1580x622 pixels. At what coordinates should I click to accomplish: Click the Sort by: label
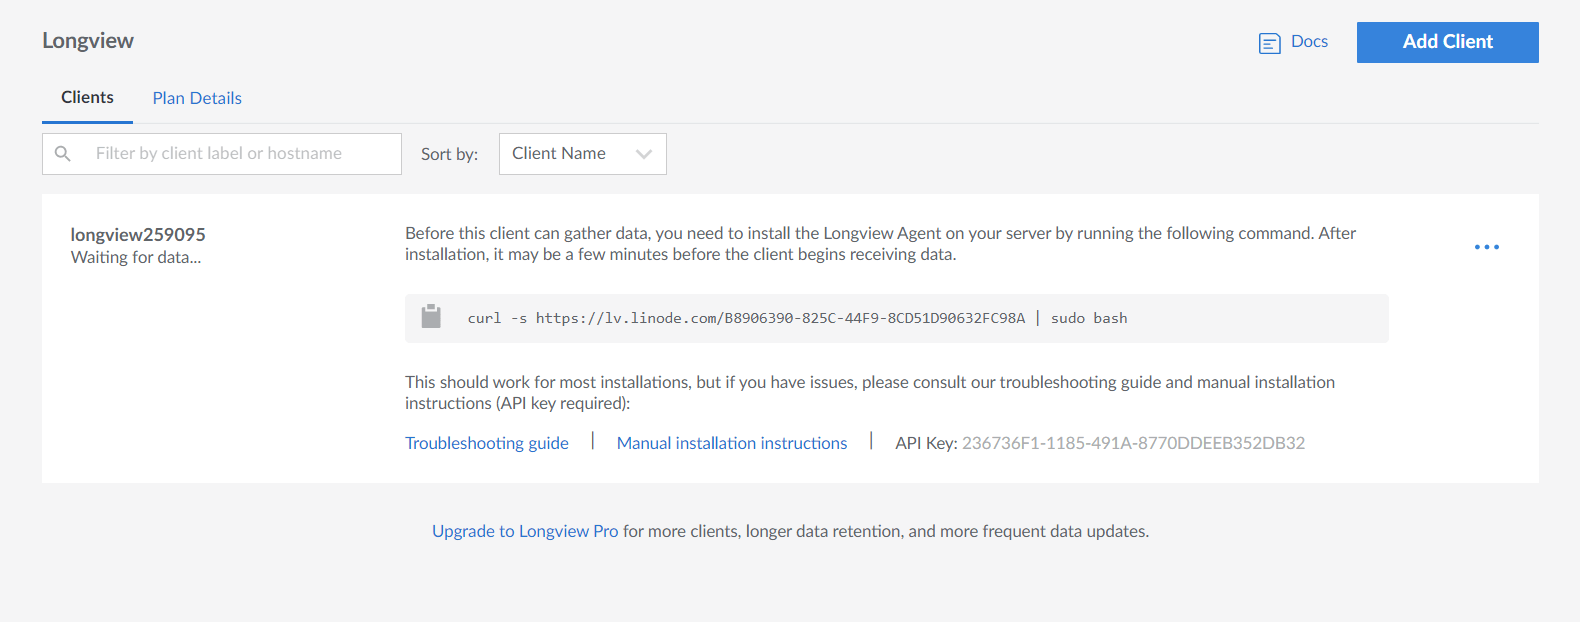pyautogui.click(x=449, y=154)
